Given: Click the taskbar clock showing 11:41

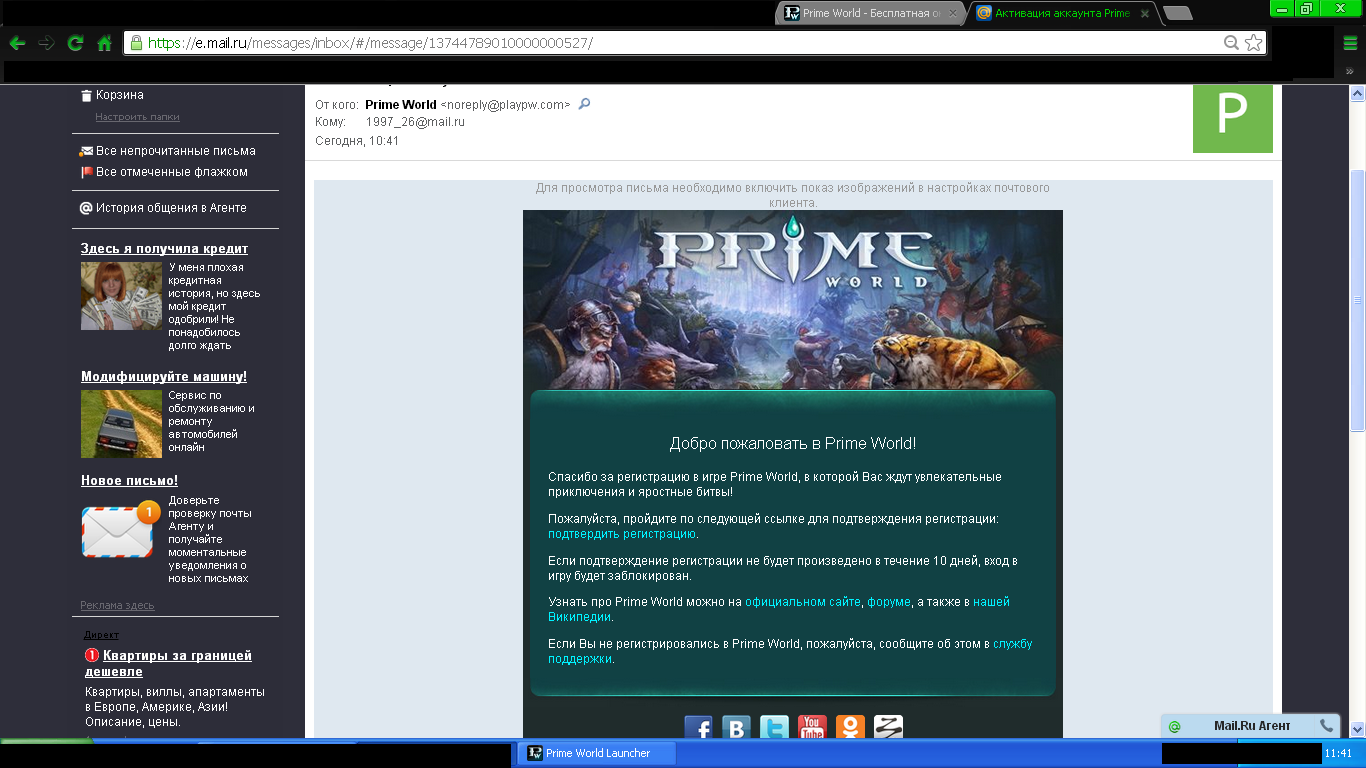Looking at the screenshot, I should coord(1338,753).
